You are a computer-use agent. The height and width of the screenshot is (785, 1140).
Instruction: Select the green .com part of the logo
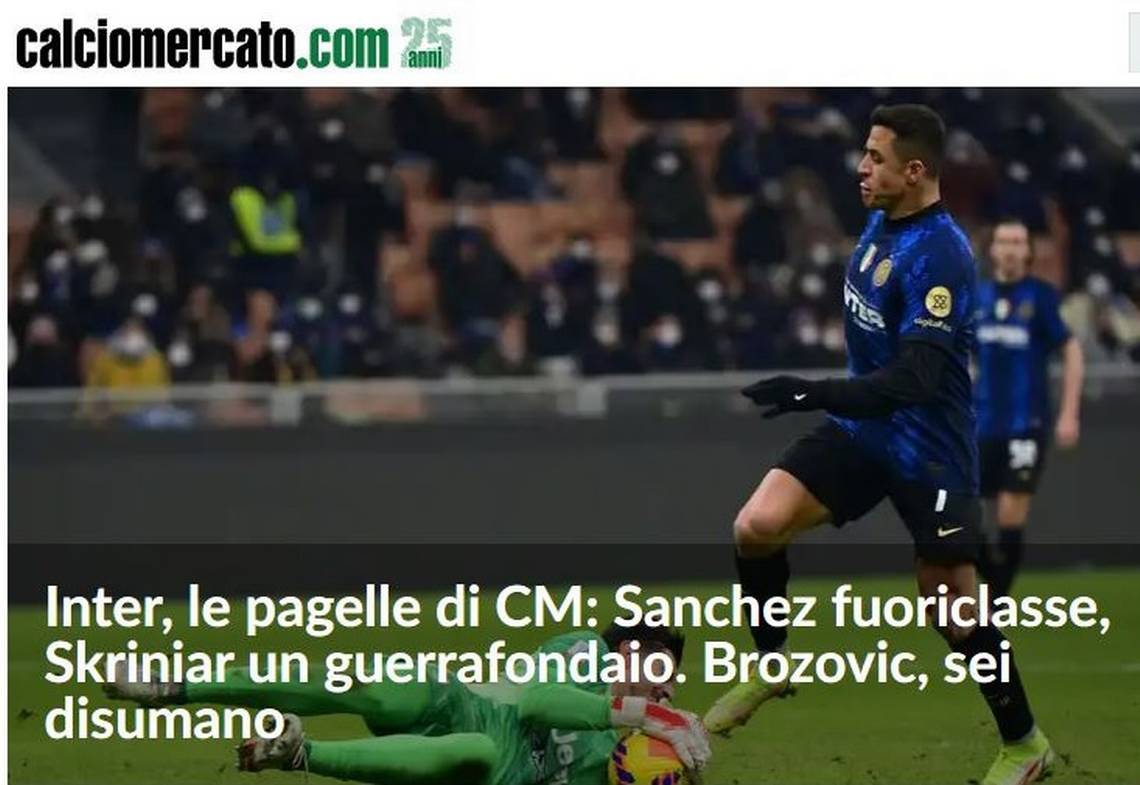pos(343,47)
